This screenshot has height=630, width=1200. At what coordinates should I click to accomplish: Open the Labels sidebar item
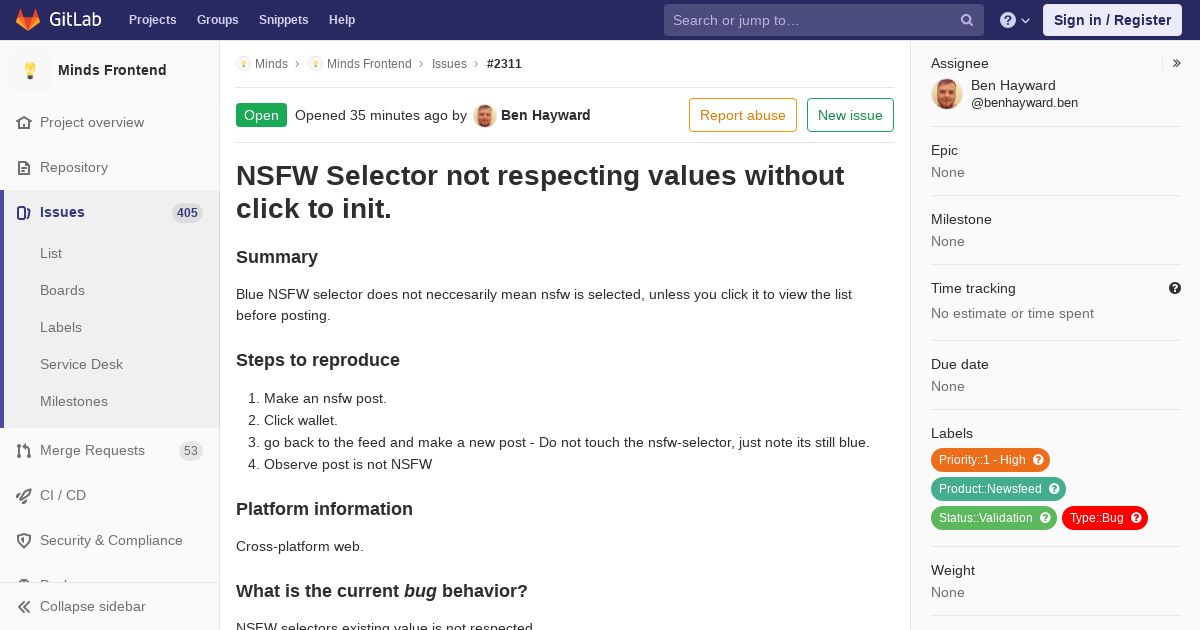click(x=61, y=327)
